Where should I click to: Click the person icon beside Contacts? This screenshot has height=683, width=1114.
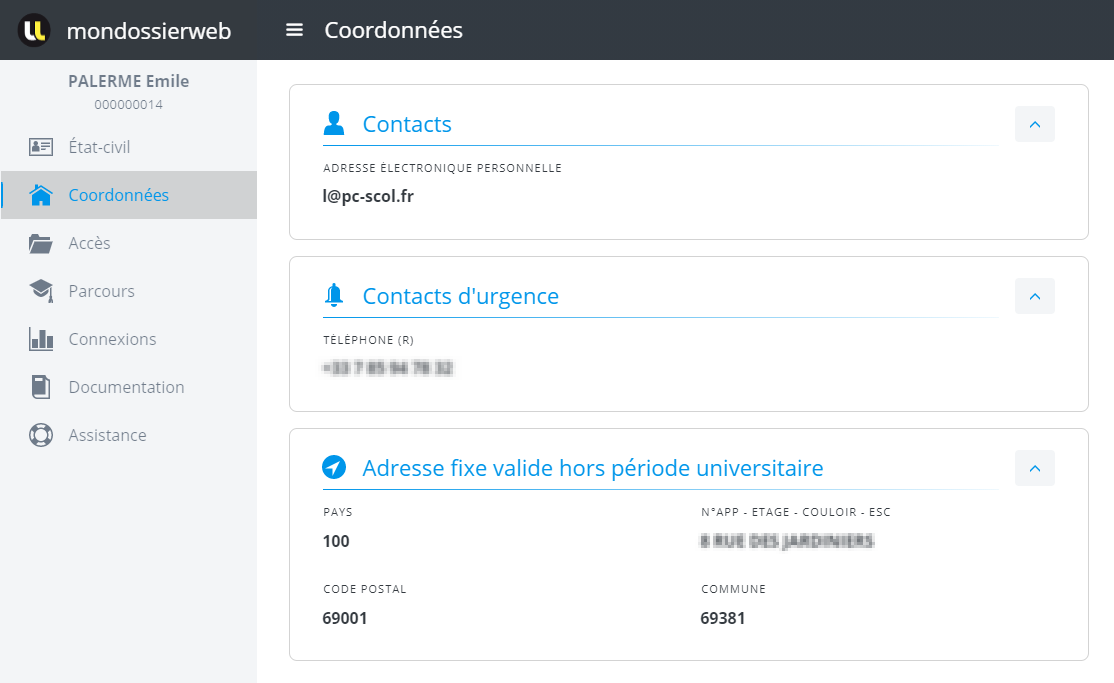click(334, 124)
